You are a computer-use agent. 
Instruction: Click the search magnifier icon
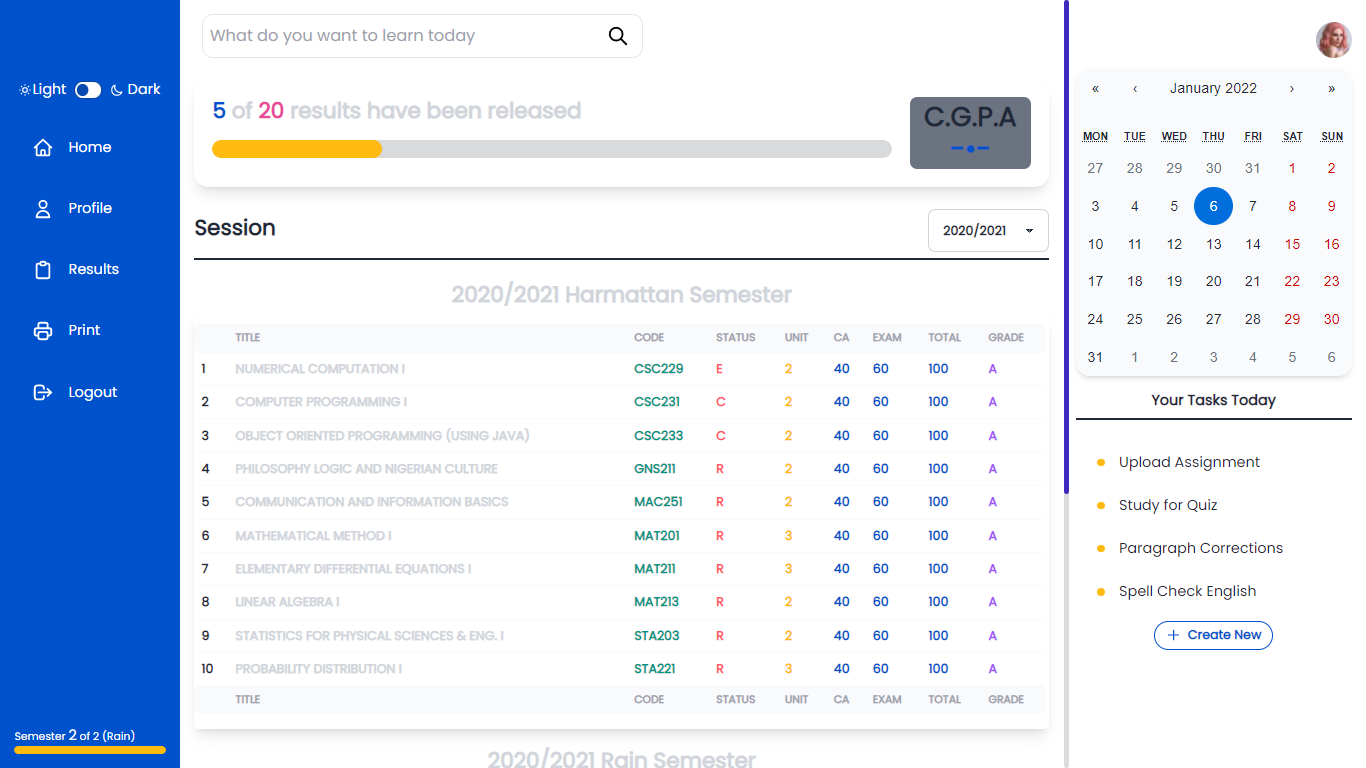pos(617,35)
